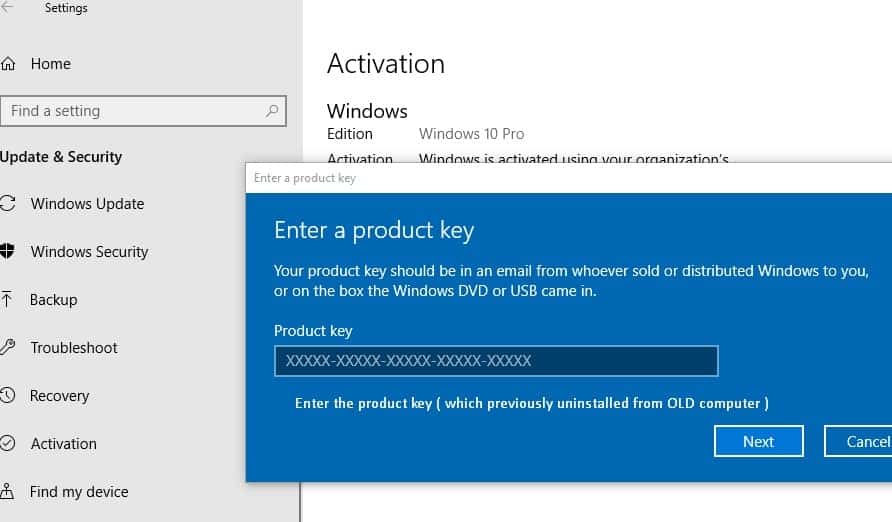Click the back arrow in Settings
This screenshot has height=522, width=892.
pyautogui.click(x=7, y=8)
